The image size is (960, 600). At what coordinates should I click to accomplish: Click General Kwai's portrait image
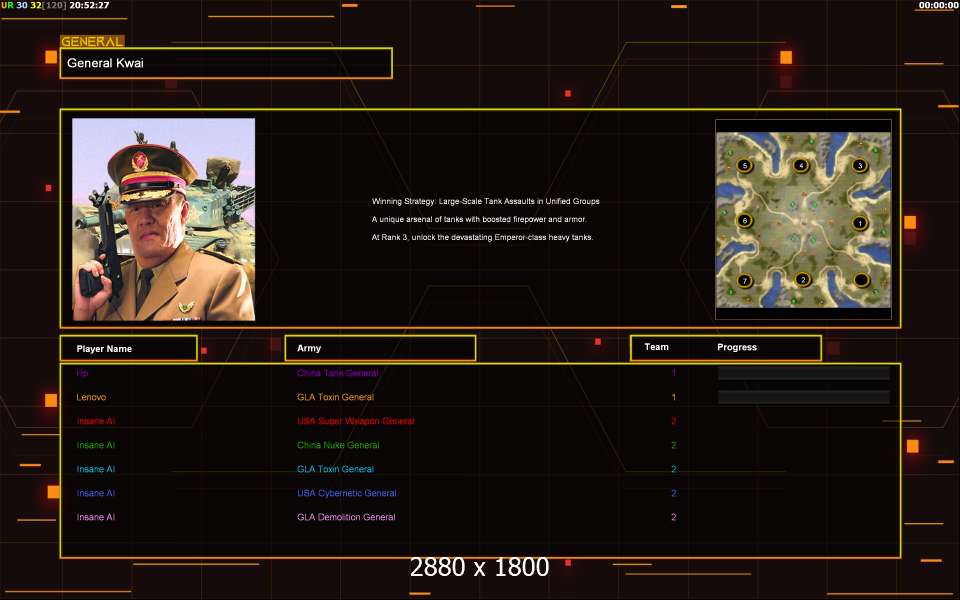pyautogui.click(x=163, y=219)
